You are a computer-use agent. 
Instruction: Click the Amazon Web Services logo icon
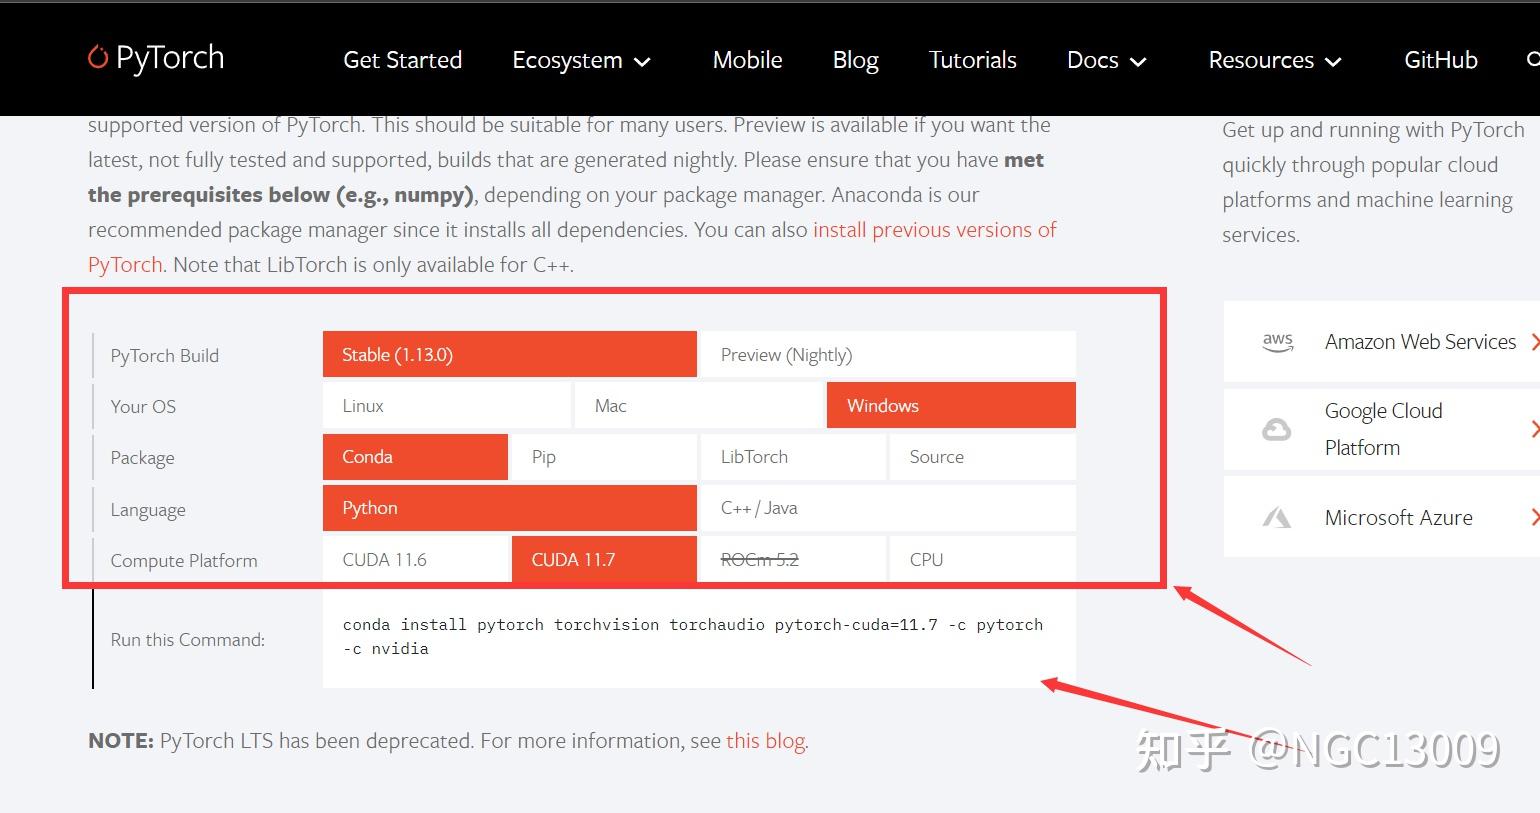pos(1277,342)
